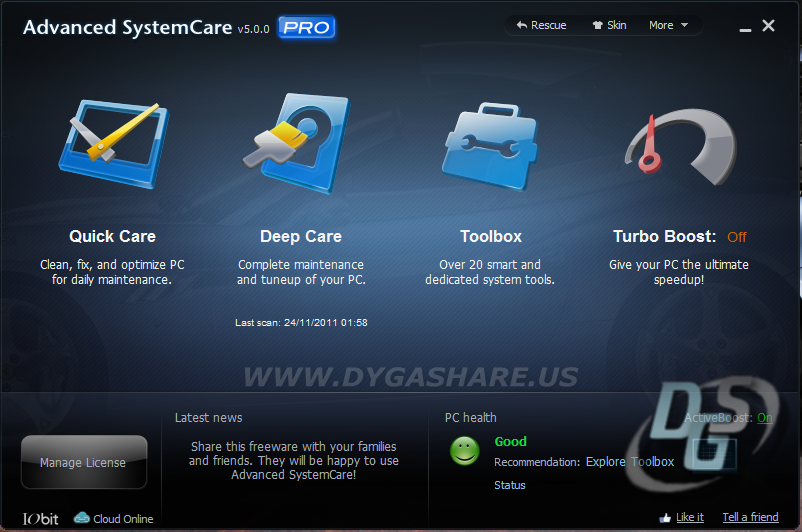802x532 pixels.
Task: Open the Toolbox briefcase icon
Action: click(x=490, y=146)
